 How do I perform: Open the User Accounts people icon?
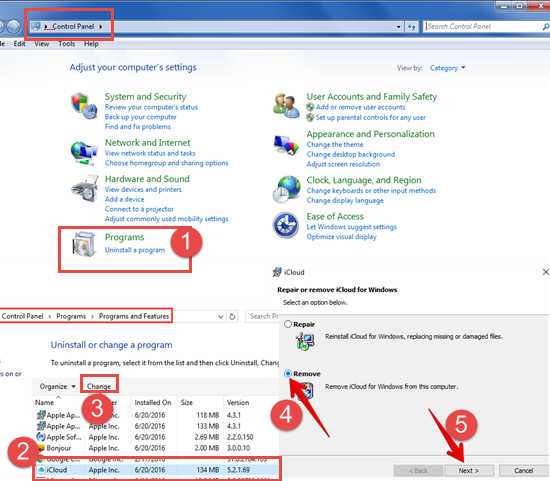click(286, 105)
